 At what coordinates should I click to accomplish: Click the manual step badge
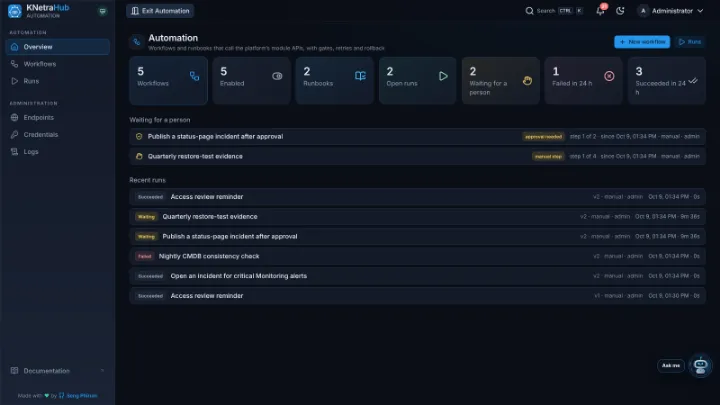click(x=548, y=156)
